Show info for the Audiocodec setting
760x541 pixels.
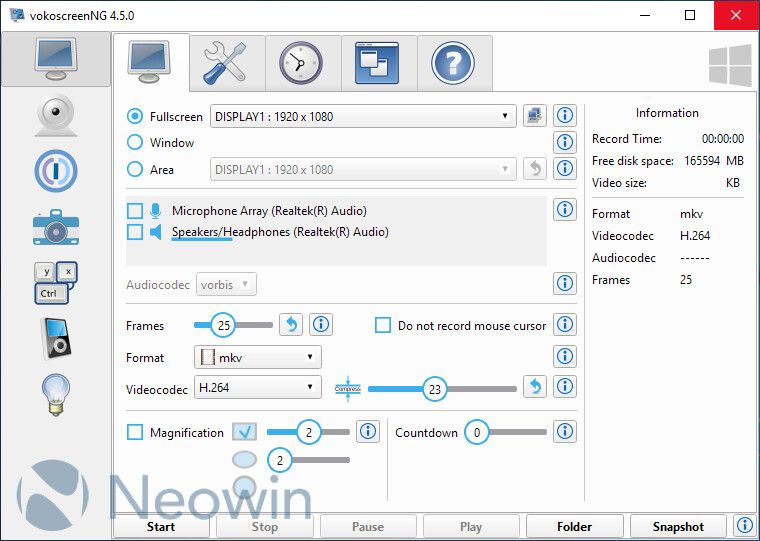(x=565, y=283)
